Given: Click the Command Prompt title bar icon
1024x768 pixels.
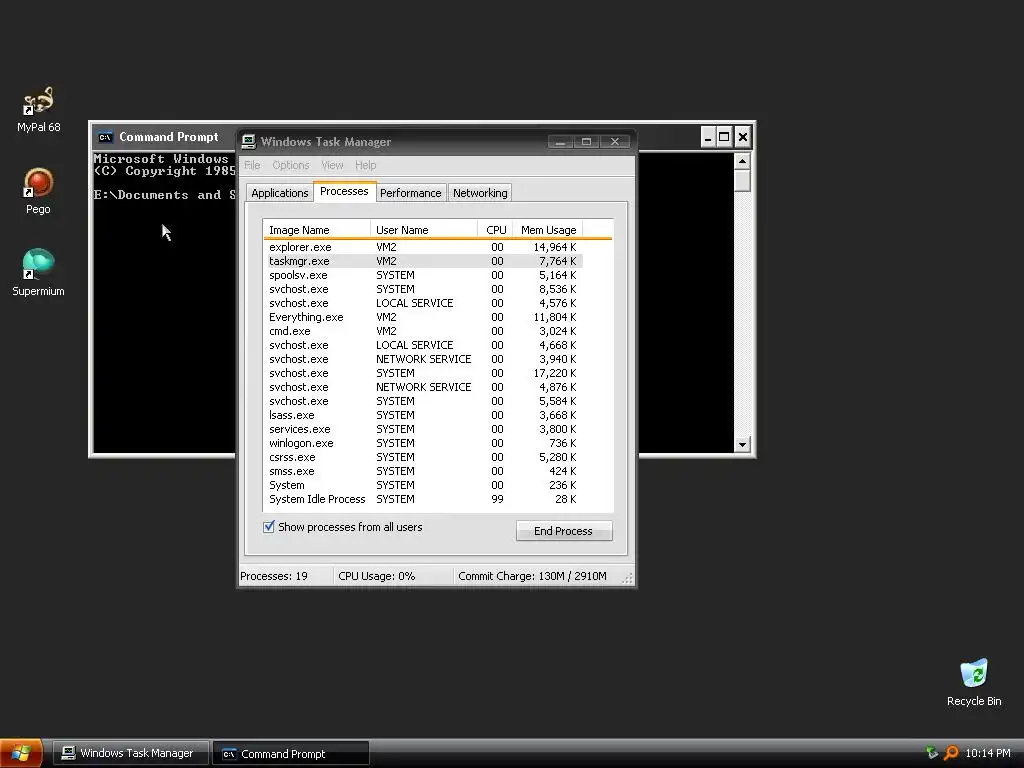Looking at the screenshot, I should [x=105, y=137].
